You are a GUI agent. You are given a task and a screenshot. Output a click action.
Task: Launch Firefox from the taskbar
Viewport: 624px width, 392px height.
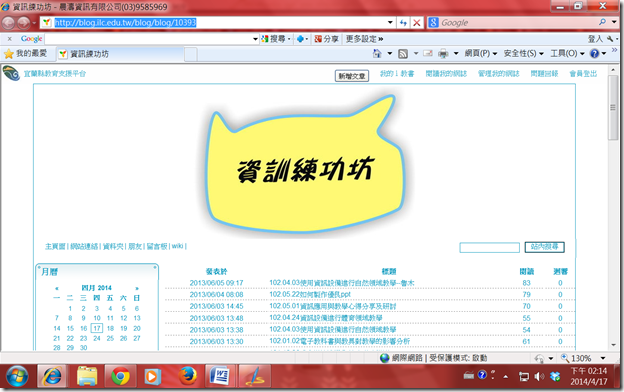(x=187, y=376)
